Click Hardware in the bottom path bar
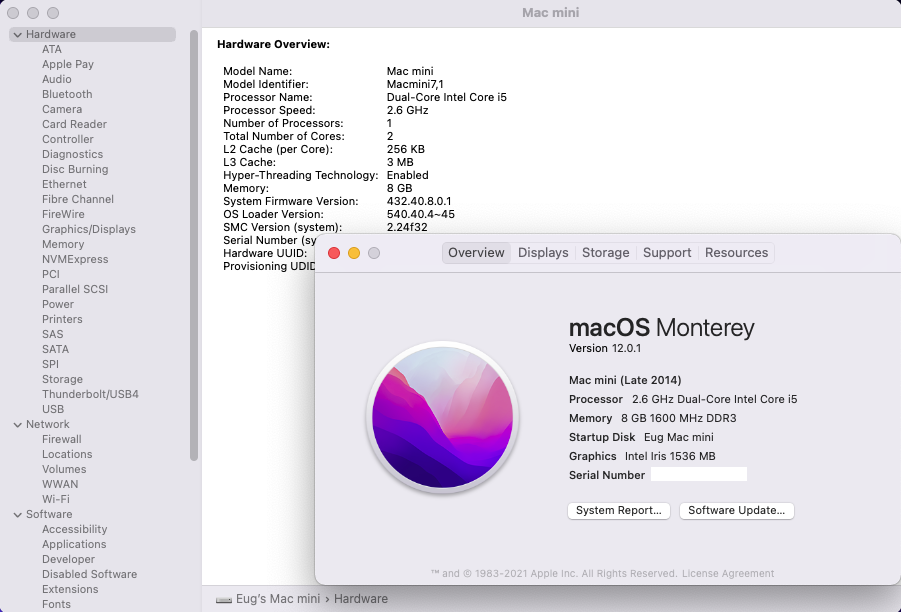This screenshot has height=612, width=901. 361,599
